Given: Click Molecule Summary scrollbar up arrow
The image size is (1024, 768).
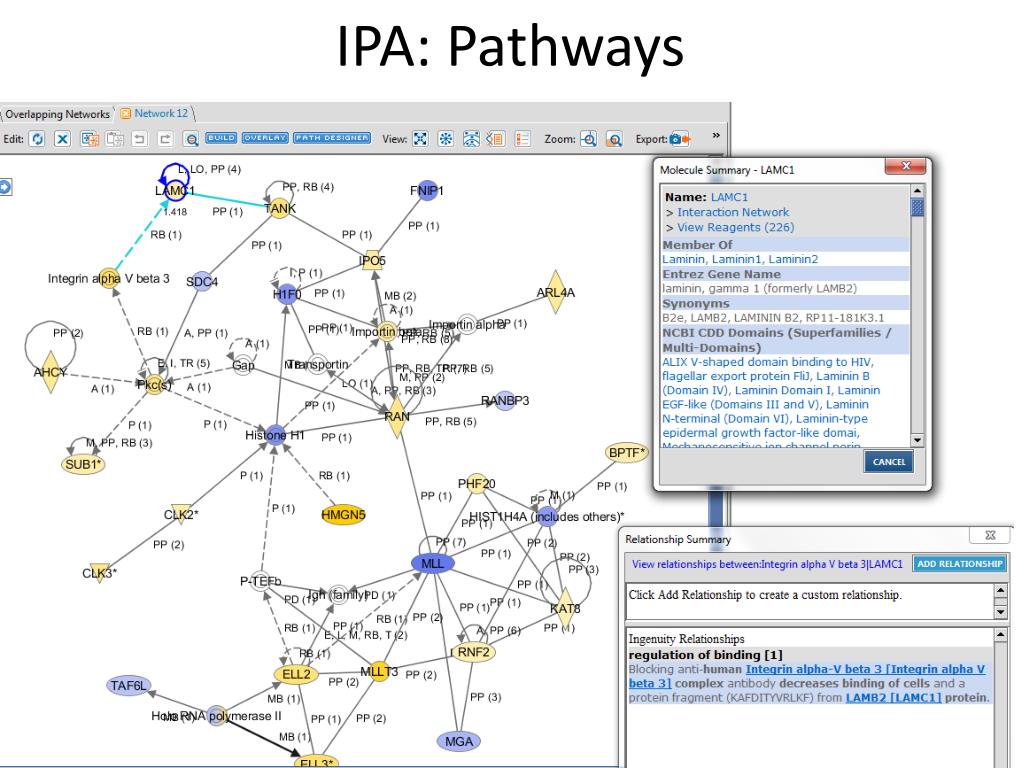Looking at the screenshot, I should (x=917, y=191).
